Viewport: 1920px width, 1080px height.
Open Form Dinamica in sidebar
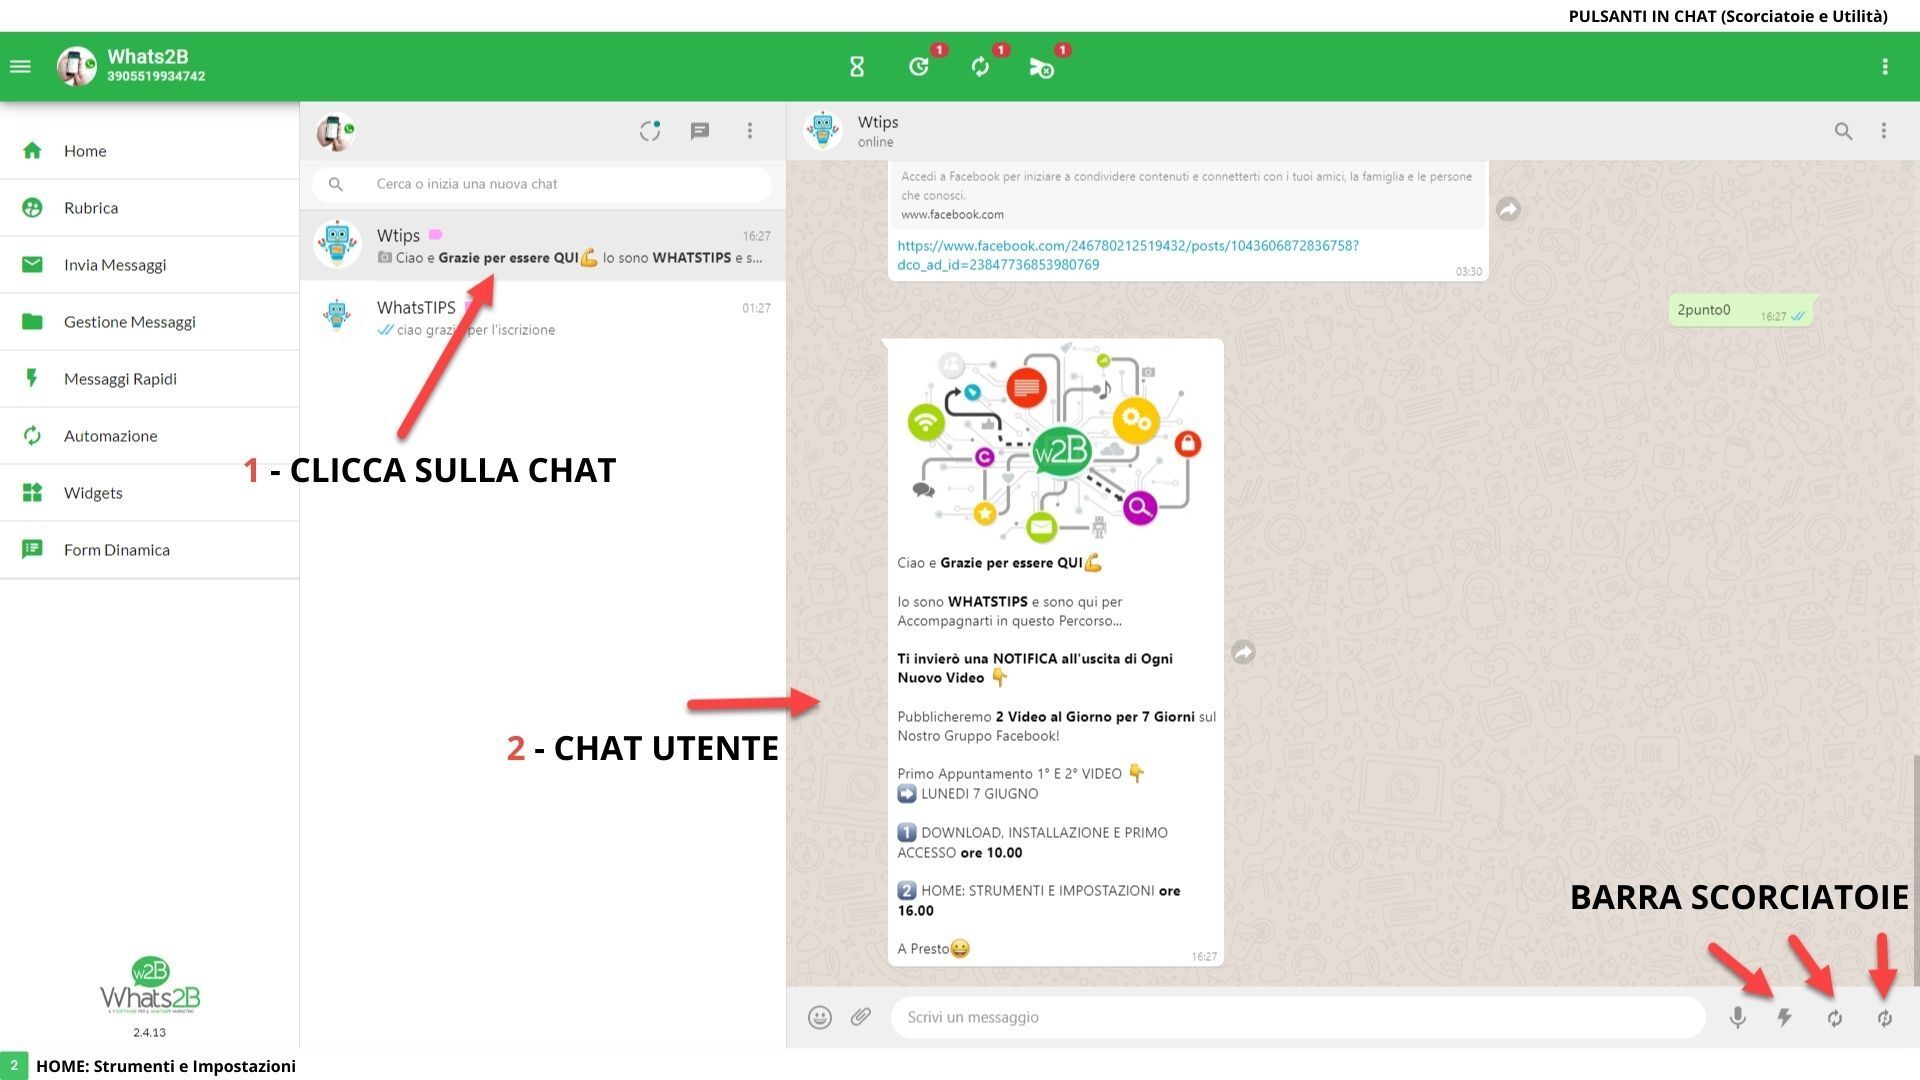pos(150,550)
